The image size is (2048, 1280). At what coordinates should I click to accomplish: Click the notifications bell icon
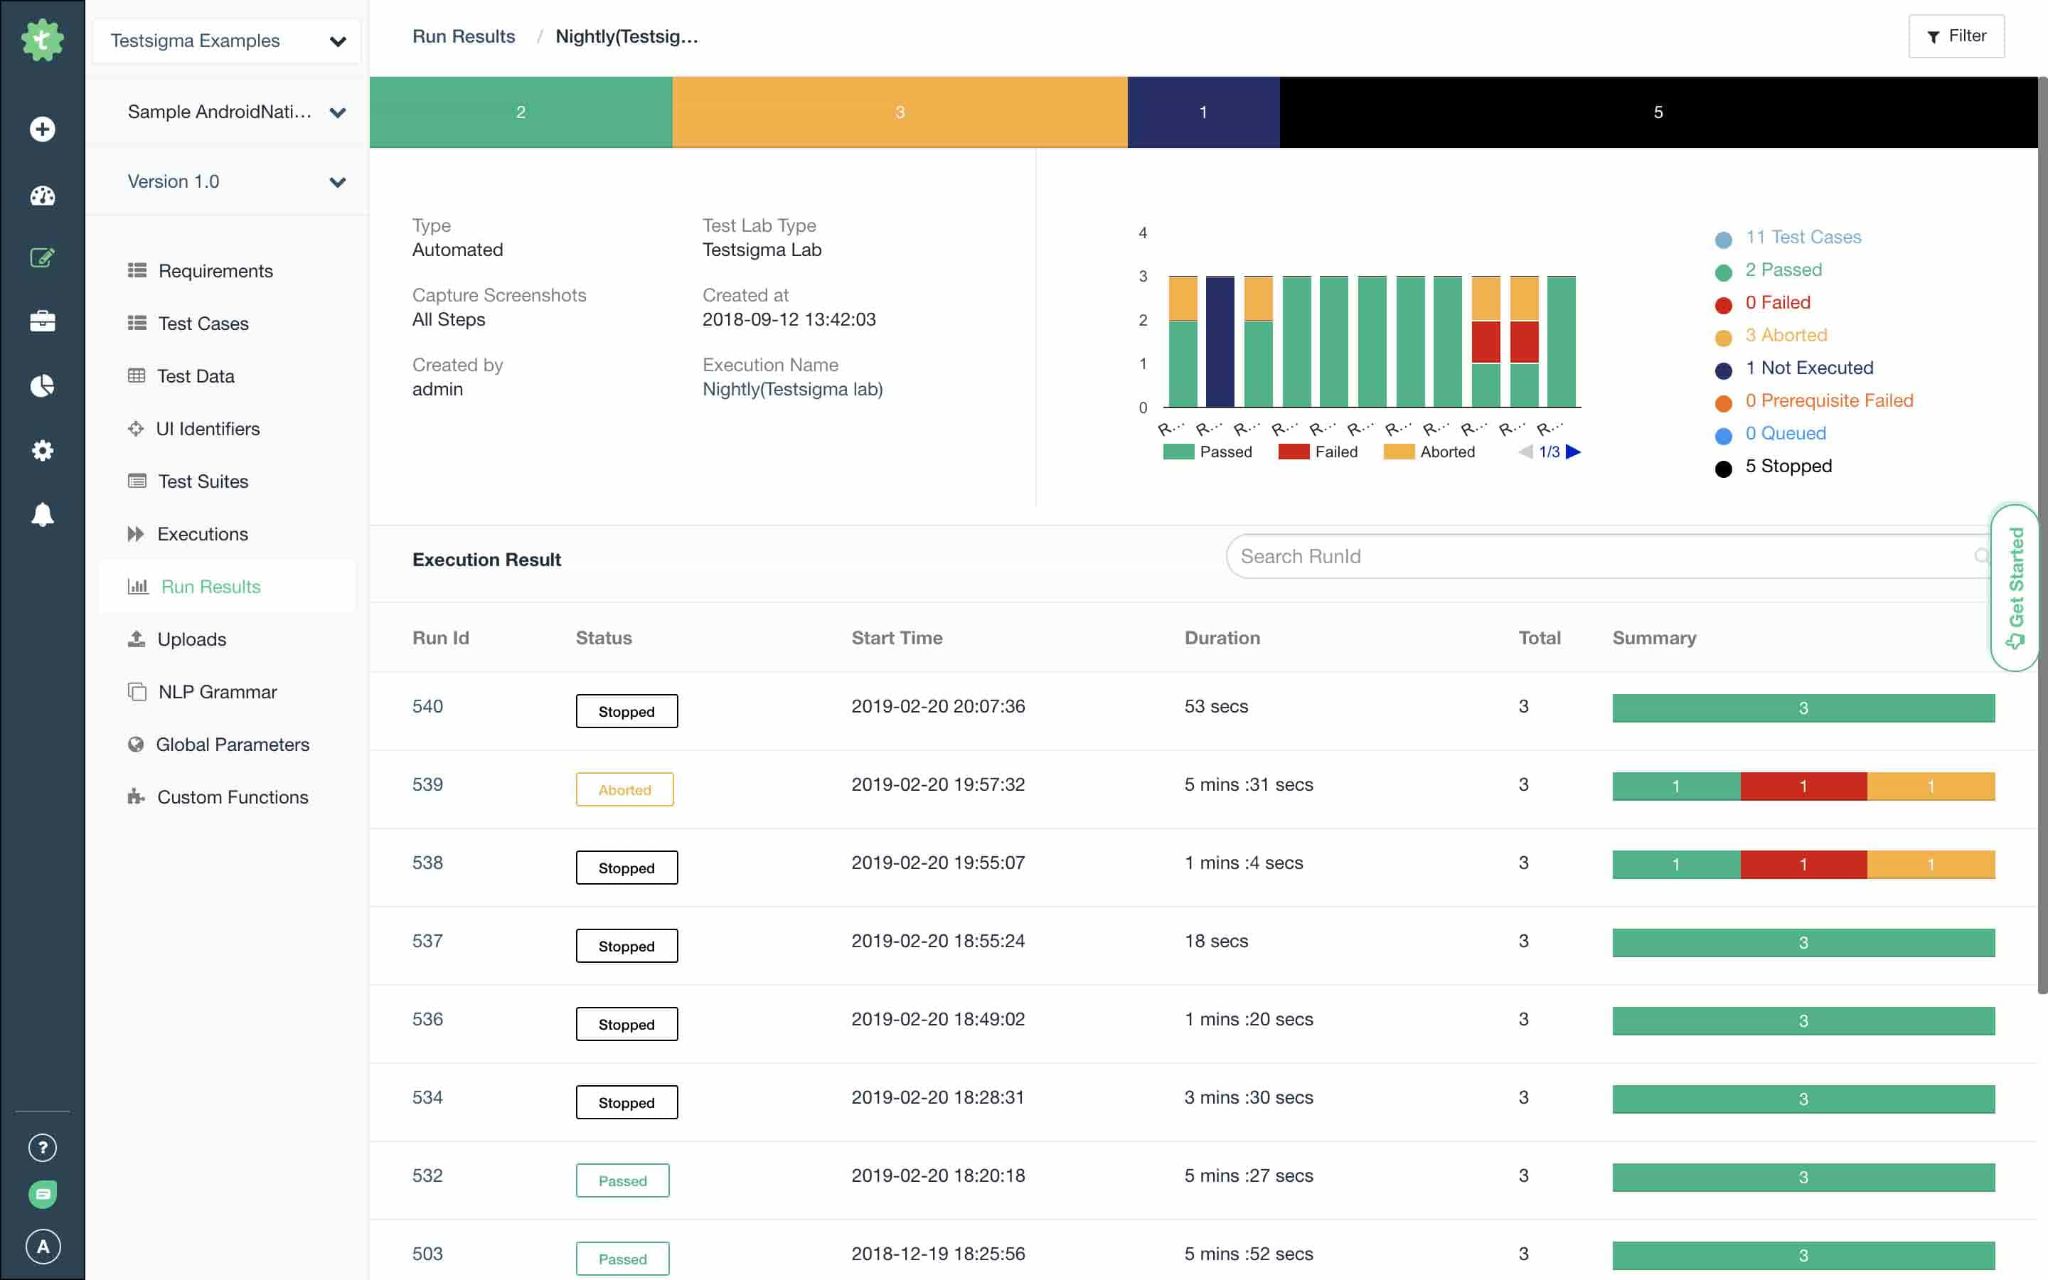[x=42, y=515]
